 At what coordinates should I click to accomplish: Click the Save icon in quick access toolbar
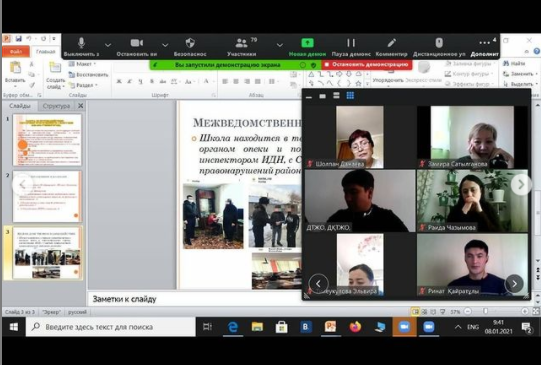click(18, 39)
